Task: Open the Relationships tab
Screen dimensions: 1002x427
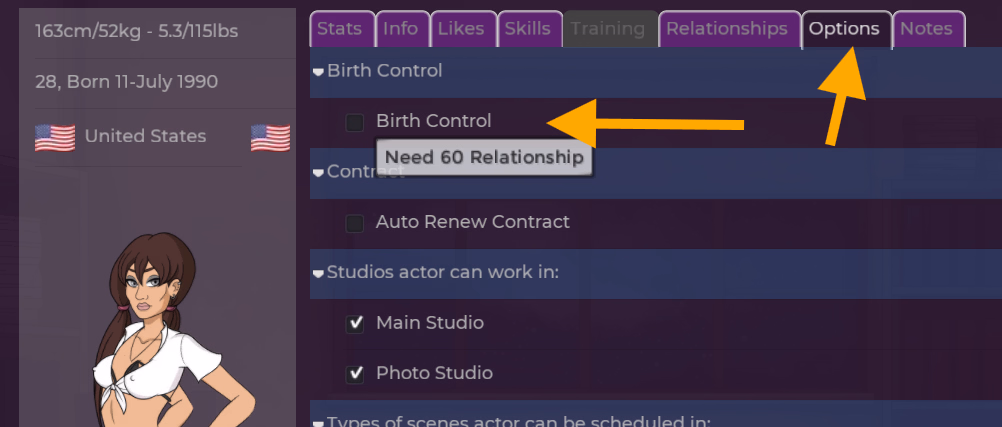Action: (x=727, y=29)
